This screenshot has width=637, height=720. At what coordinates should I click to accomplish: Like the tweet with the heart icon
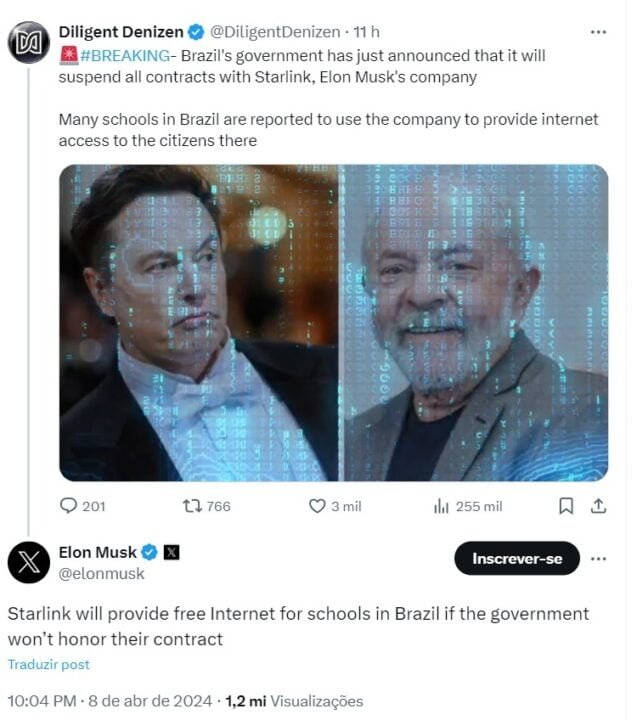[317, 506]
